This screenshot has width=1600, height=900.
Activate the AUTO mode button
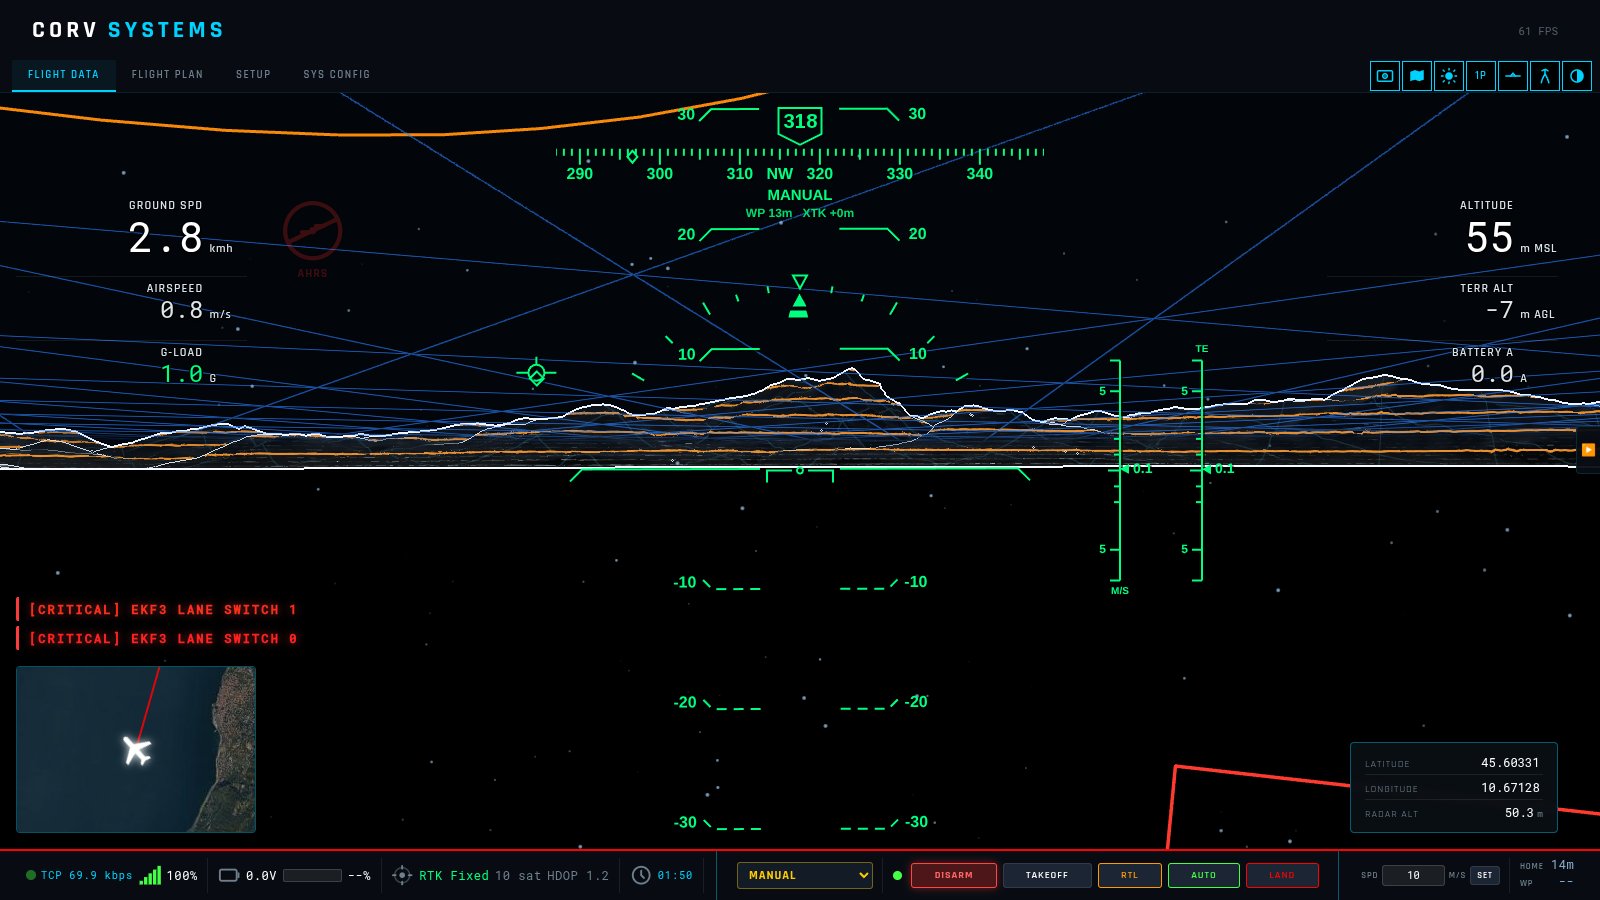click(x=1204, y=875)
